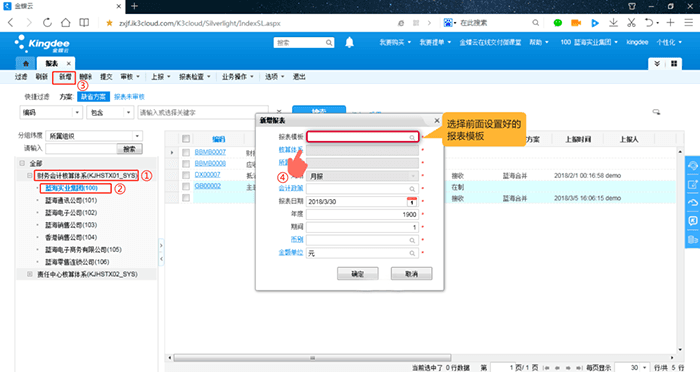Expand the 责任中心核算体系 tree node
Screen dimensions: 700x372
click(x=29, y=274)
